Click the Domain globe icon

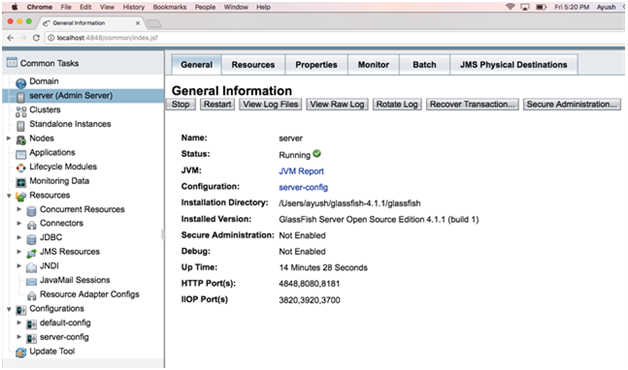21,83
